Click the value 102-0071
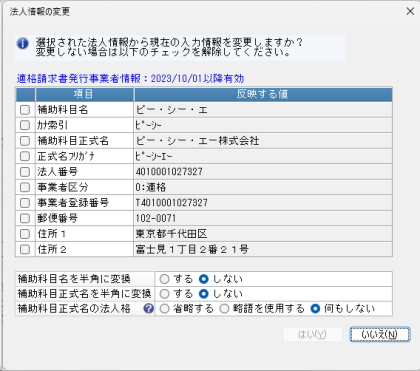 tap(156, 218)
